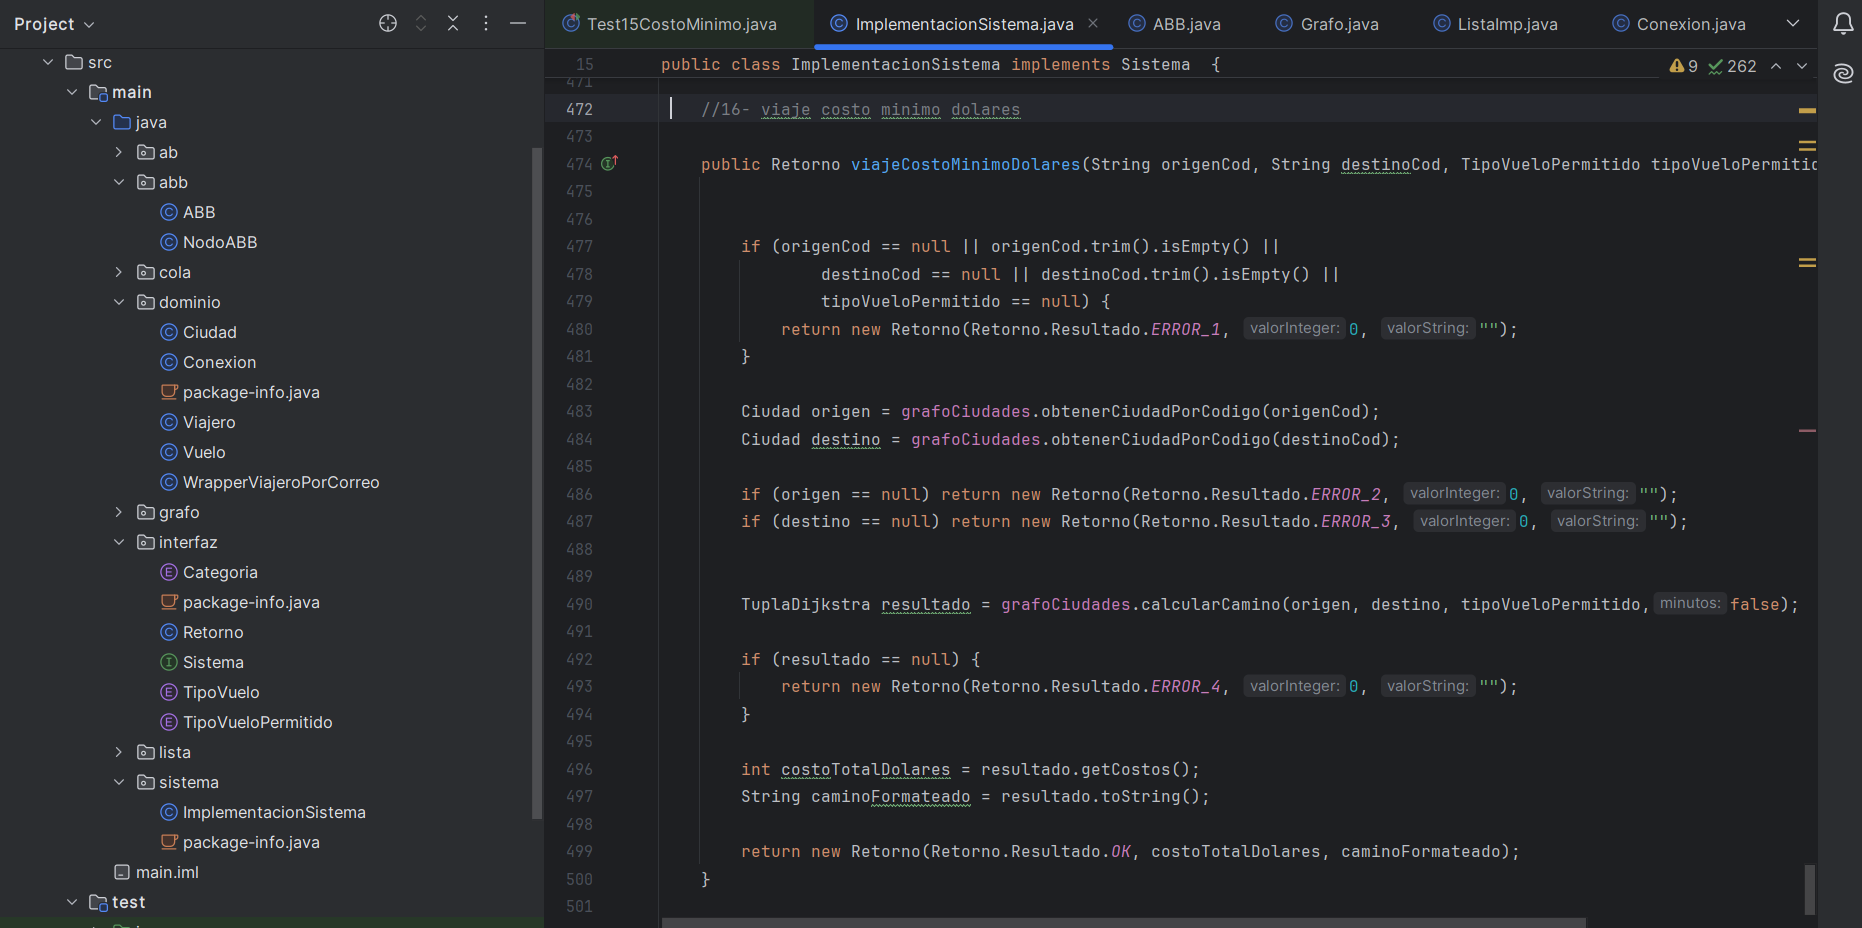
Task: Collapse the java folder
Action: pos(96,122)
